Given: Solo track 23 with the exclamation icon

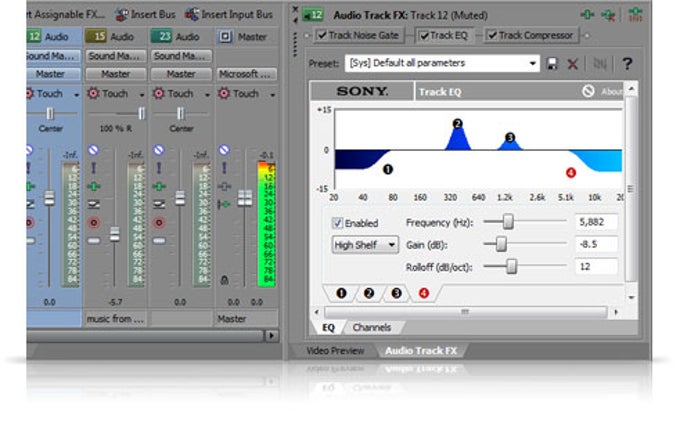Looking at the screenshot, I should 159,168.
